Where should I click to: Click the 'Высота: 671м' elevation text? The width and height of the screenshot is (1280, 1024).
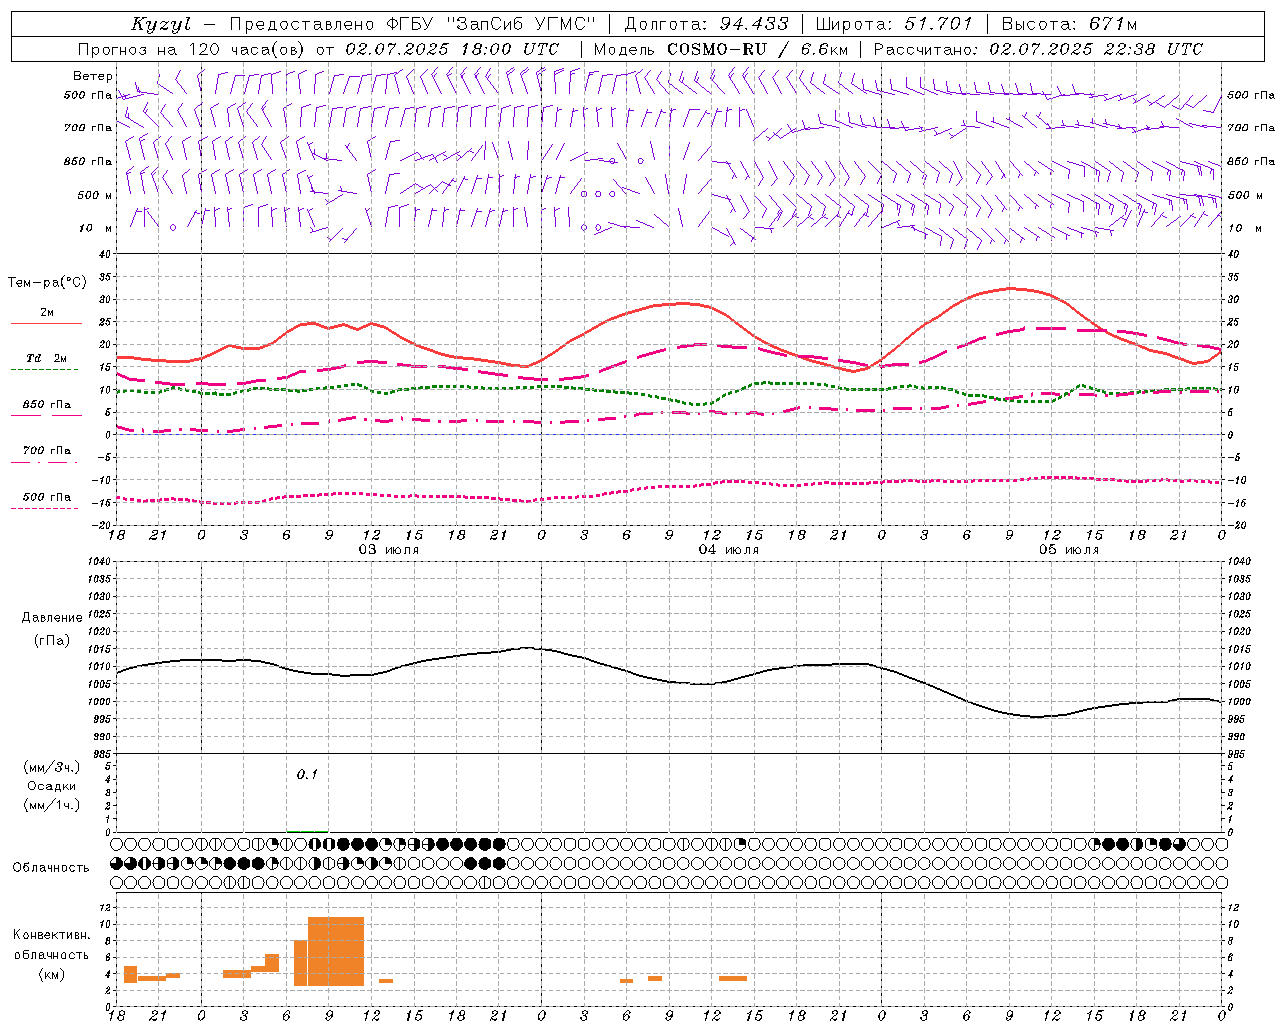1069,24
